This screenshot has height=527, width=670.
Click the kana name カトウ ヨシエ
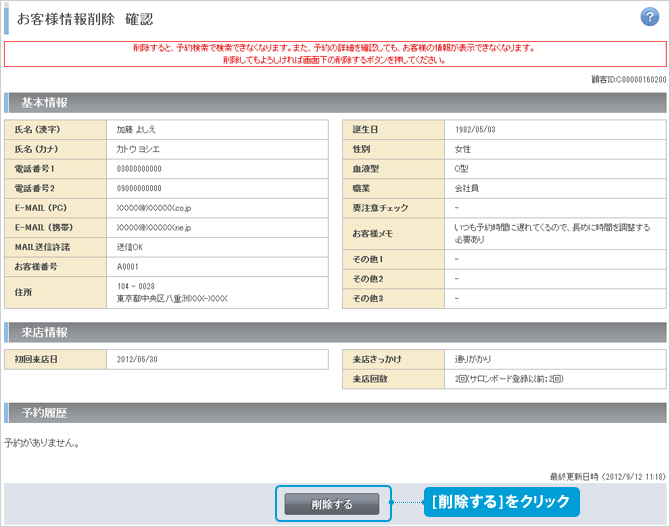click(x=138, y=149)
